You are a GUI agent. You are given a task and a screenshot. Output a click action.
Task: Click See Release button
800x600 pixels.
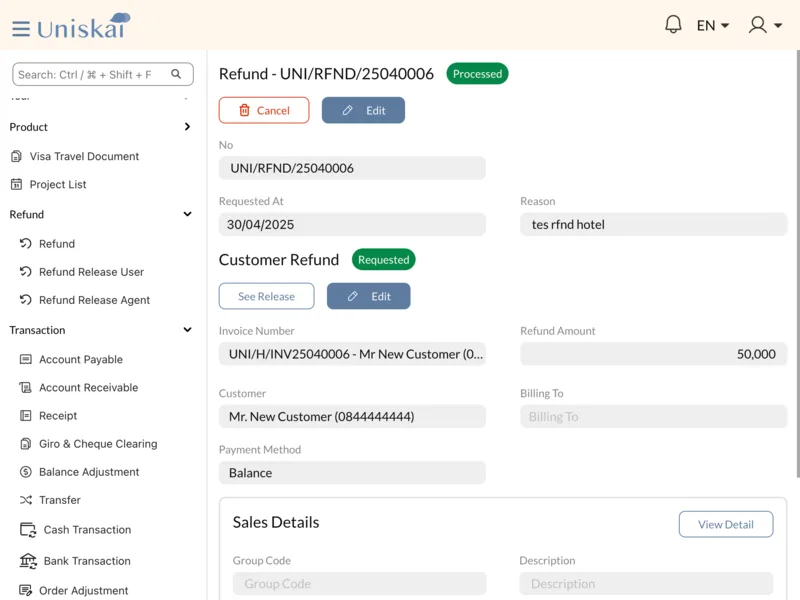click(266, 296)
